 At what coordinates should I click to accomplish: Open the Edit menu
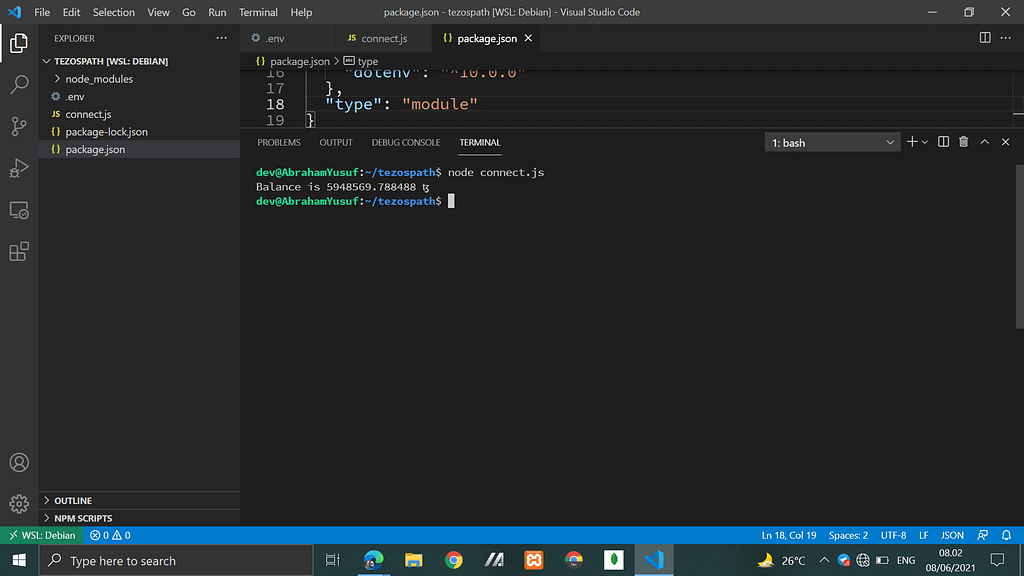(71, 12)
